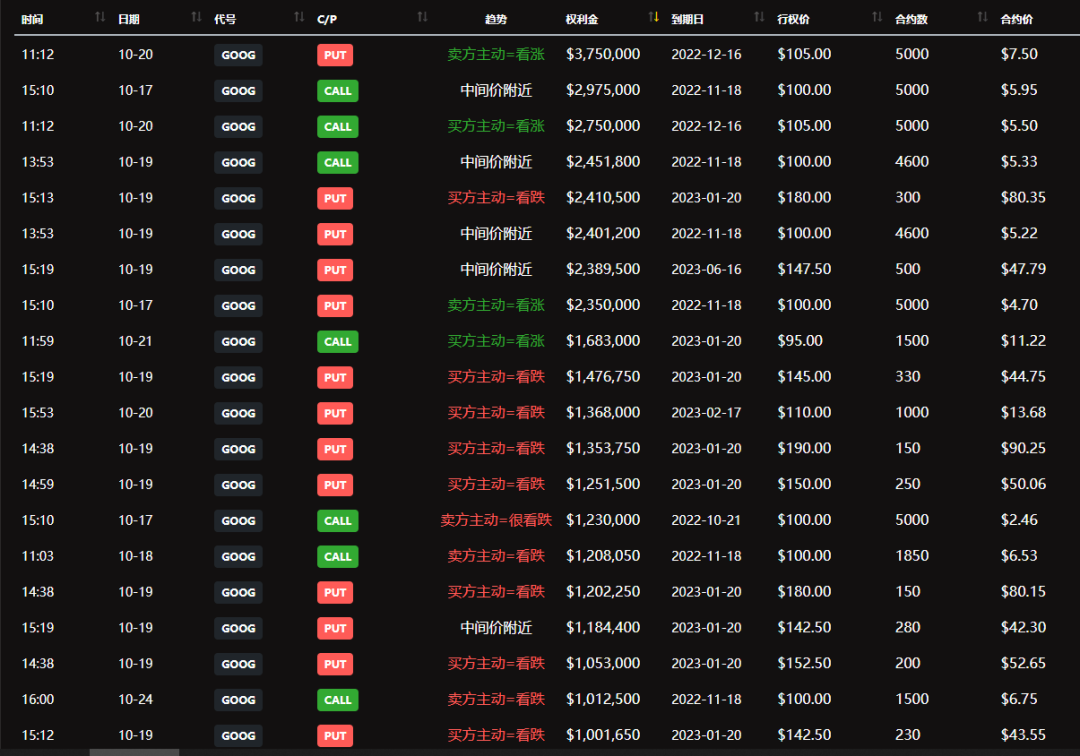Click the 行权价 column header

[793, 19]
